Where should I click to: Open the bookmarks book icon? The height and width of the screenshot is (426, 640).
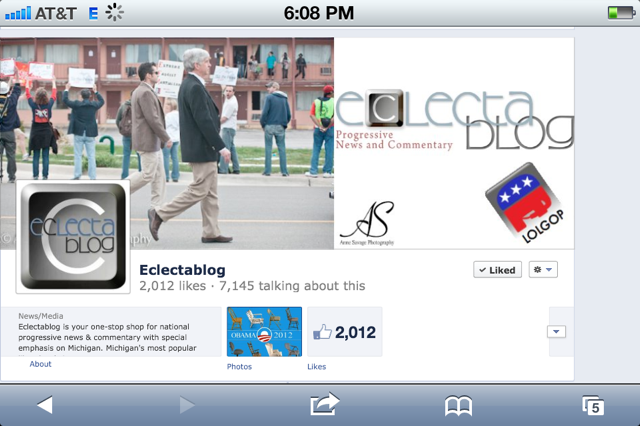[x=458, y=406]
